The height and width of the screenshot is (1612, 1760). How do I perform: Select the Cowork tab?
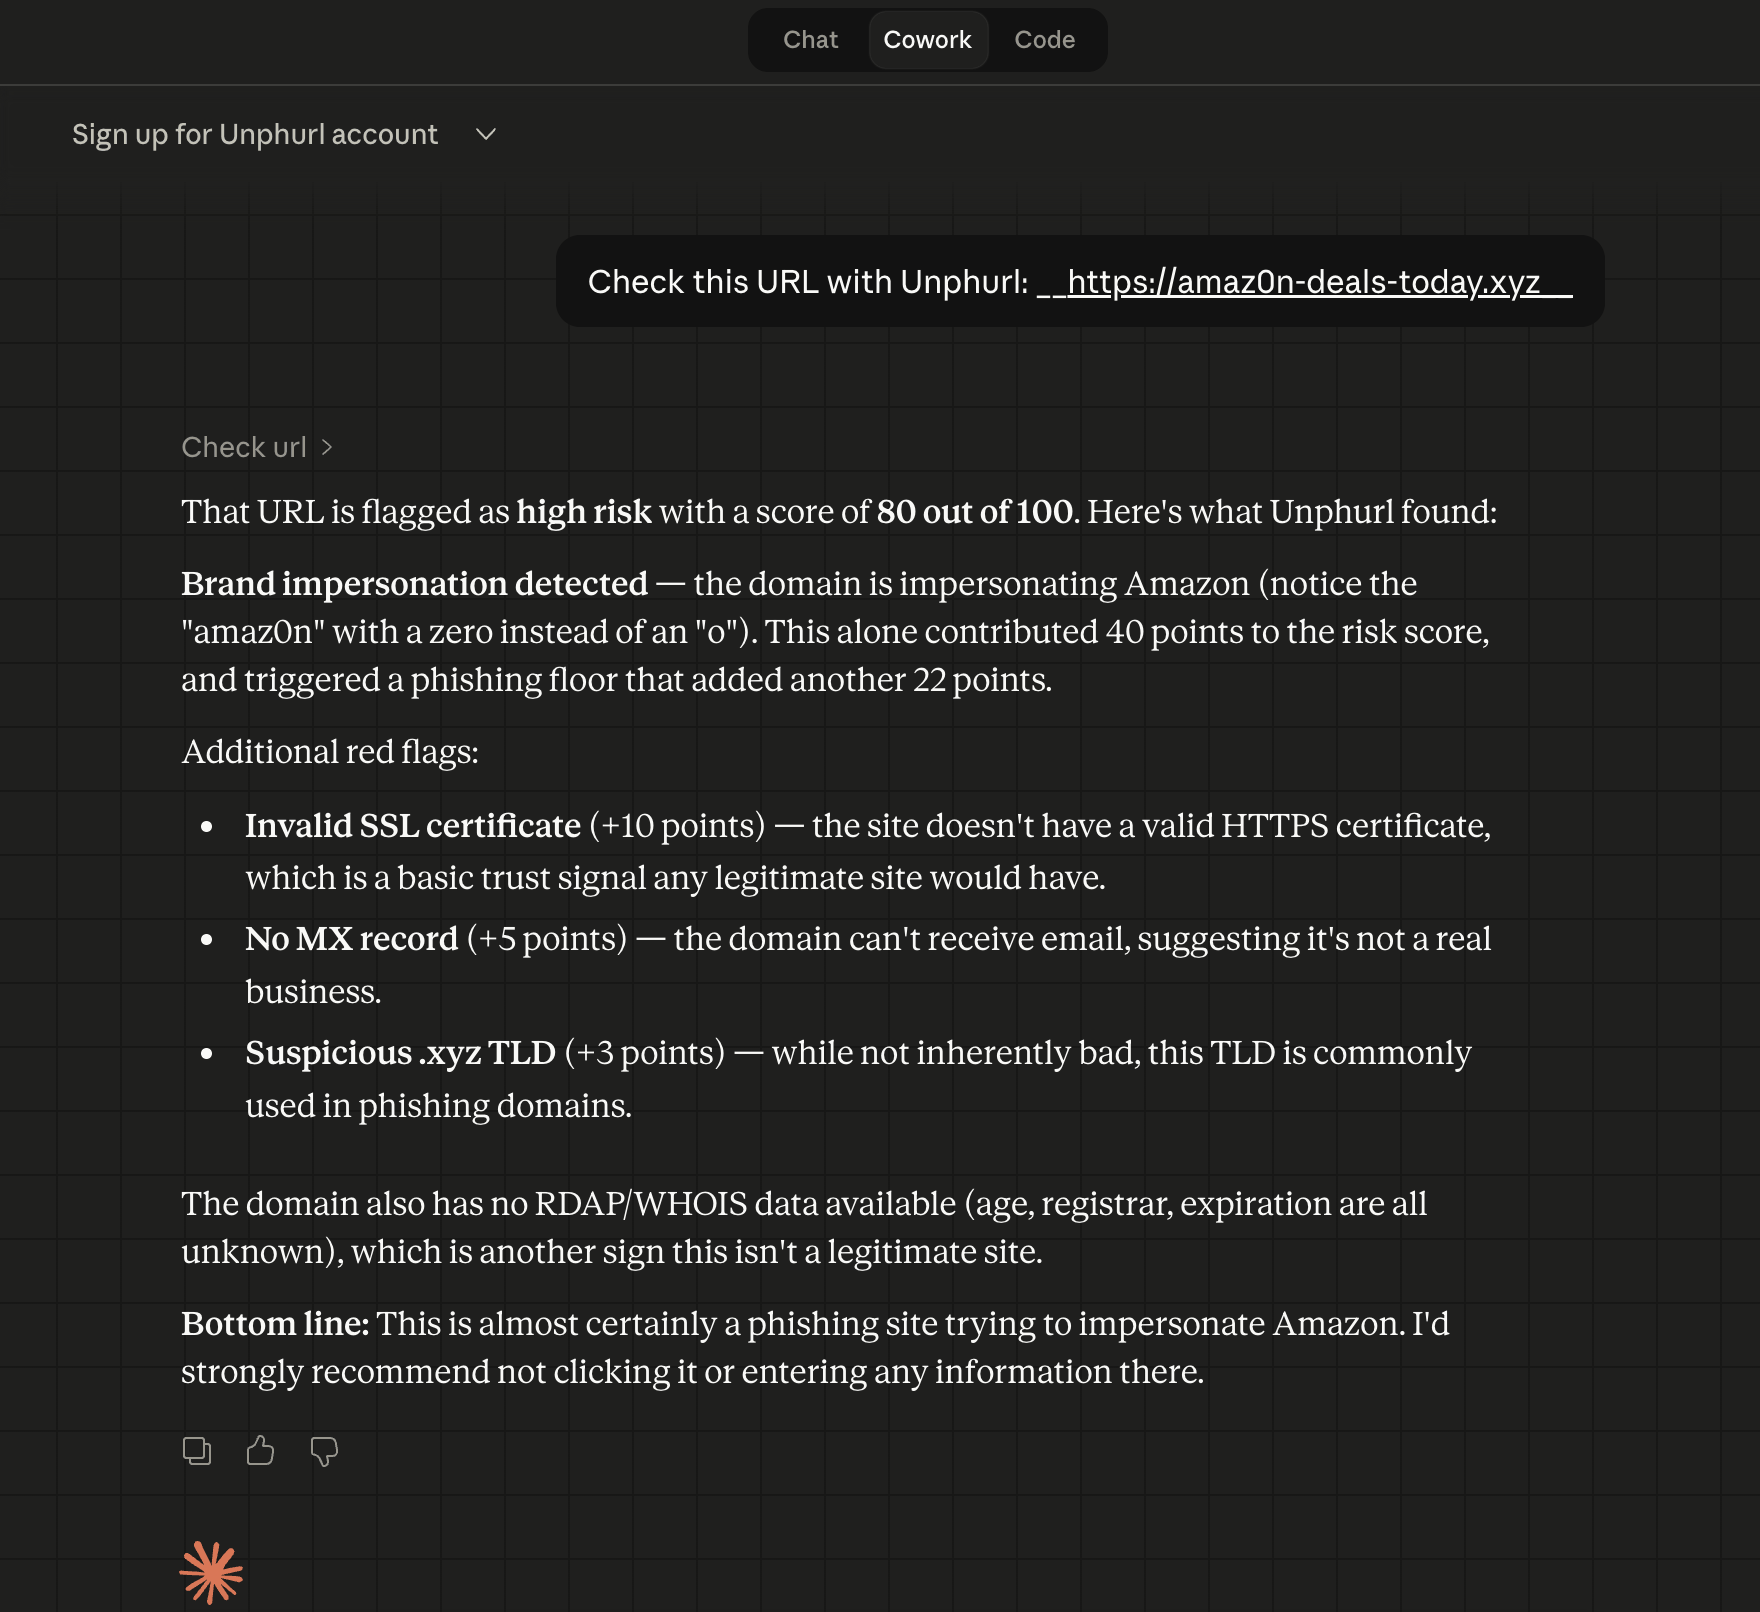pyautogui.click(x=927, y=40)
